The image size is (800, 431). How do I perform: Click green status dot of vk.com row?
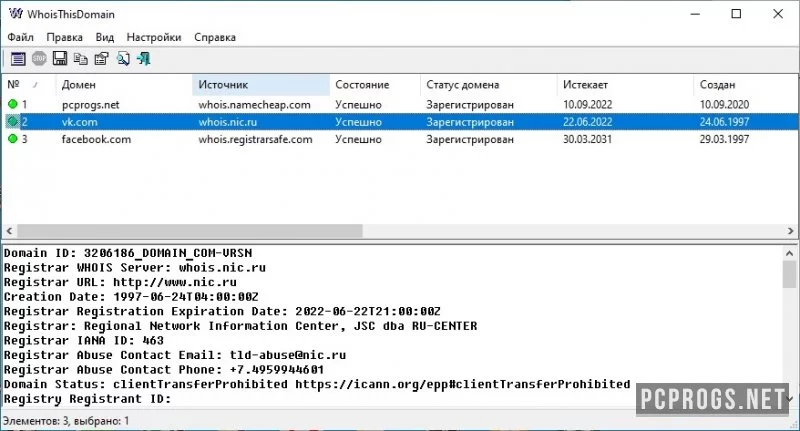pyautogui.click(x=13, y=121)
